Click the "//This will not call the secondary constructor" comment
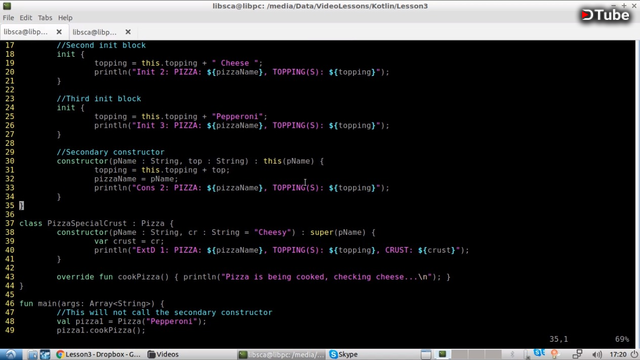The width and height of the screenshot is (640, 360). pyautogui.click(x=164, y=313)
